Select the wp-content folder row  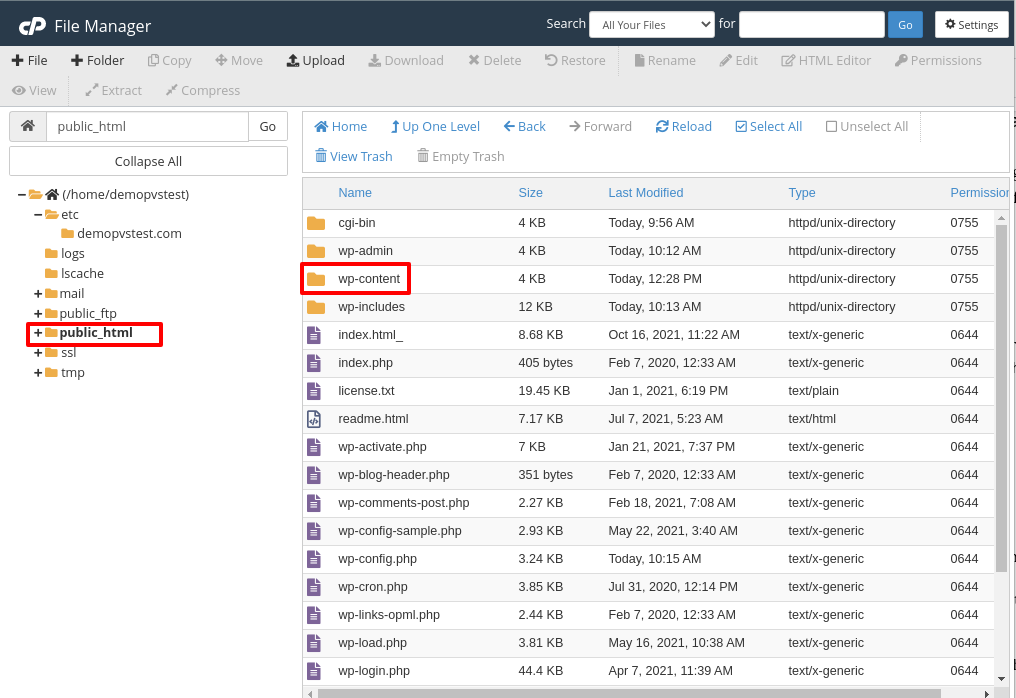coord(648,279)
